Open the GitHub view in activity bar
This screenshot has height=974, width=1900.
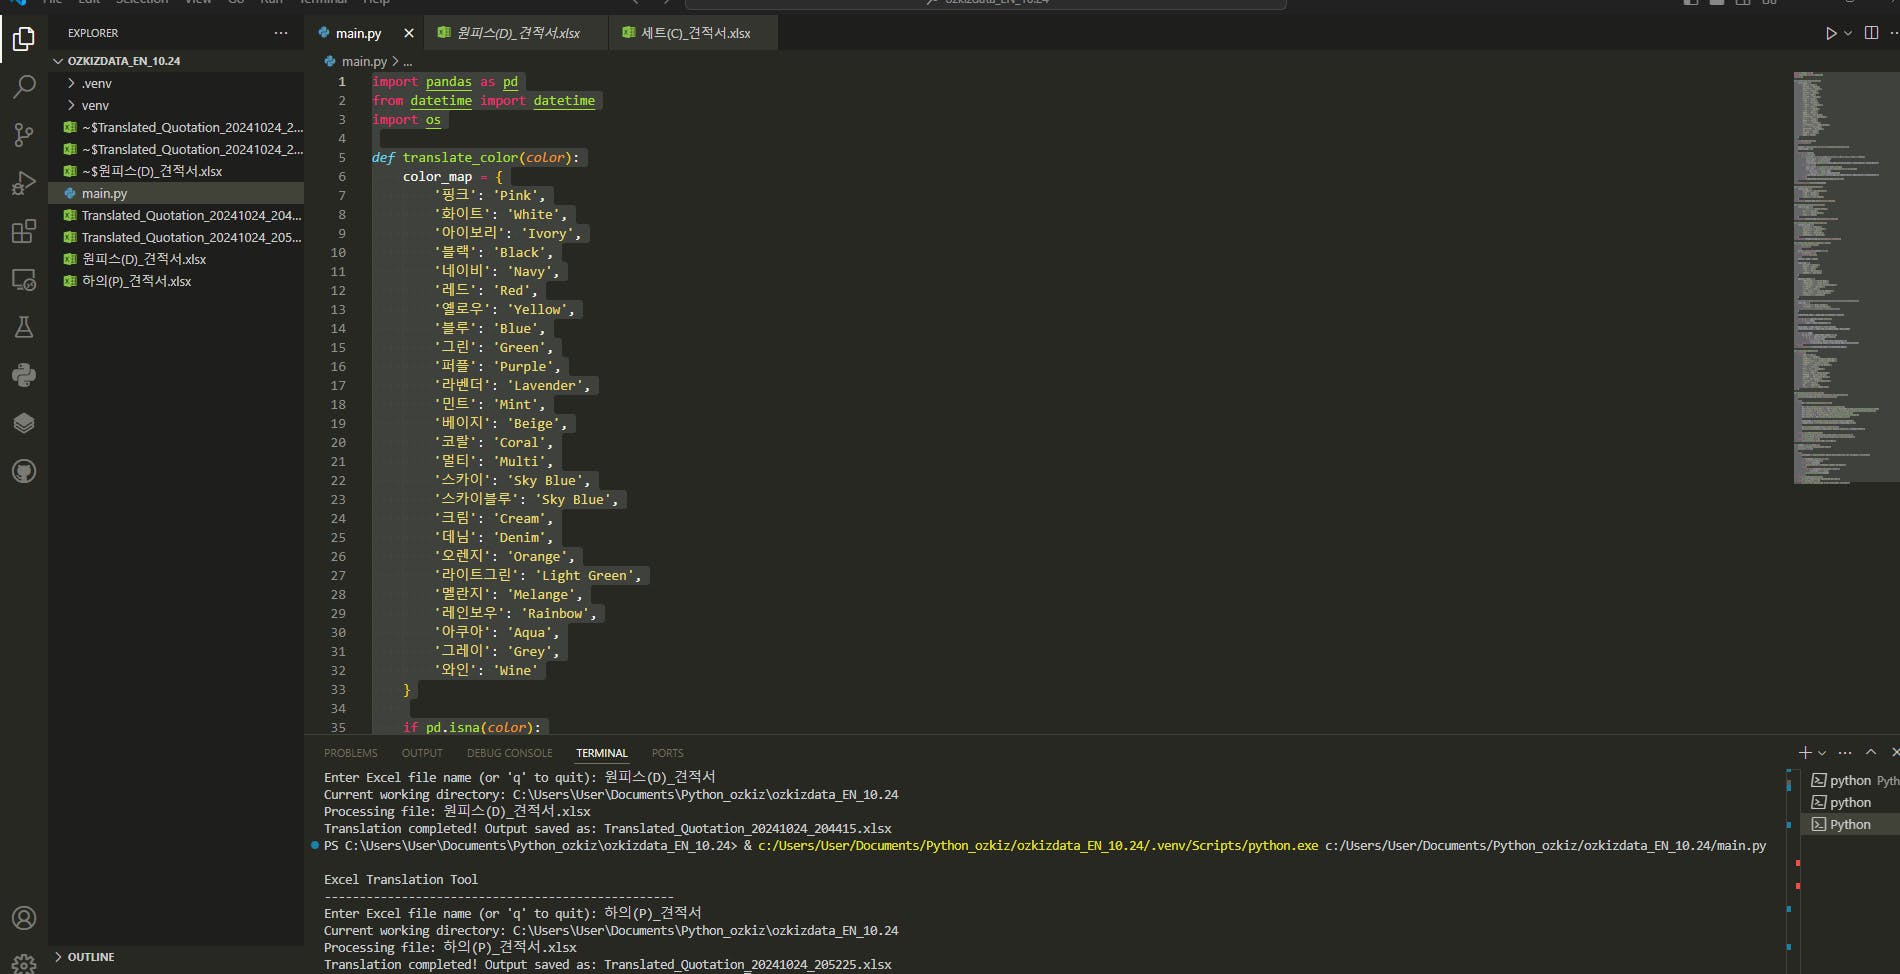[24, 471]
